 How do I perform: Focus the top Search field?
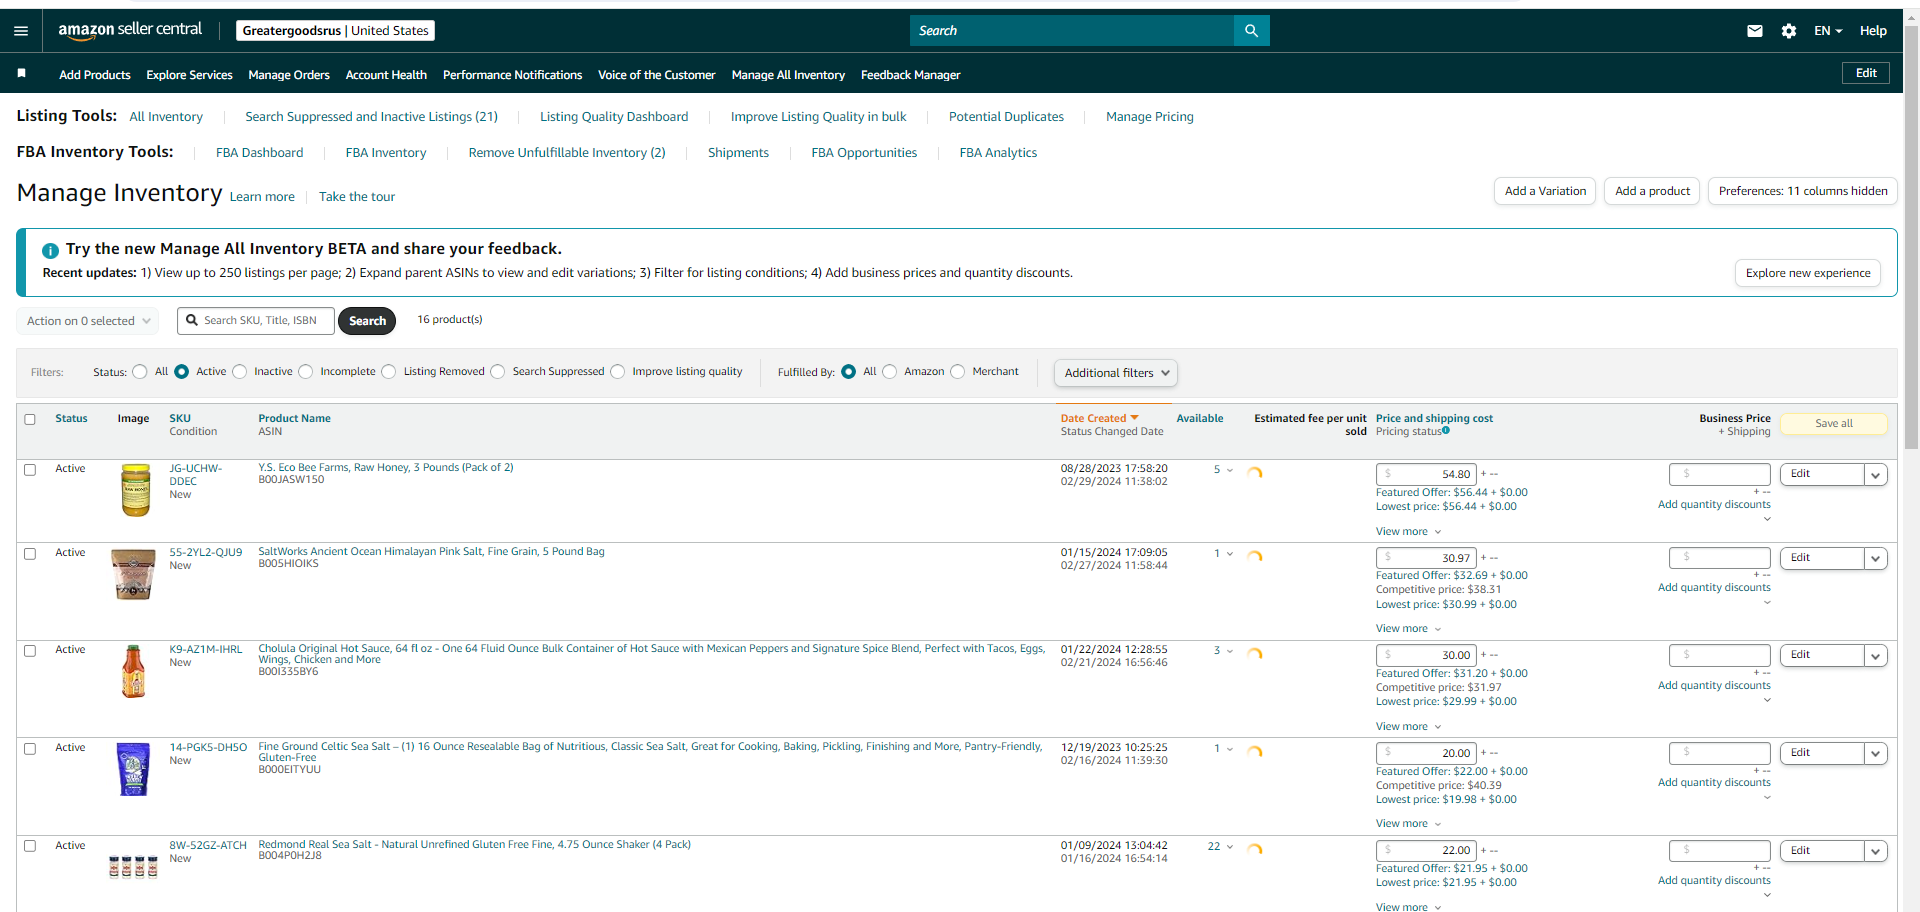coord(1072,31)
